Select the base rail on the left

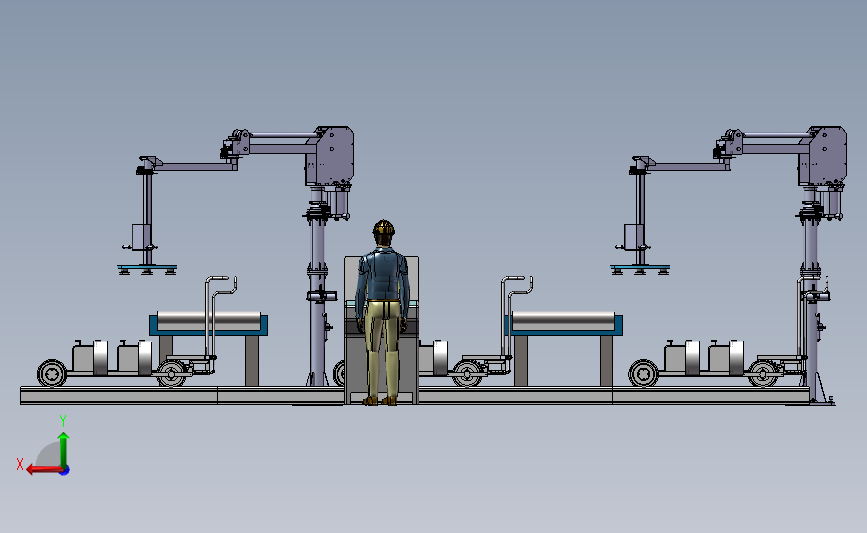pyautogui.click(x=119, y=395)
